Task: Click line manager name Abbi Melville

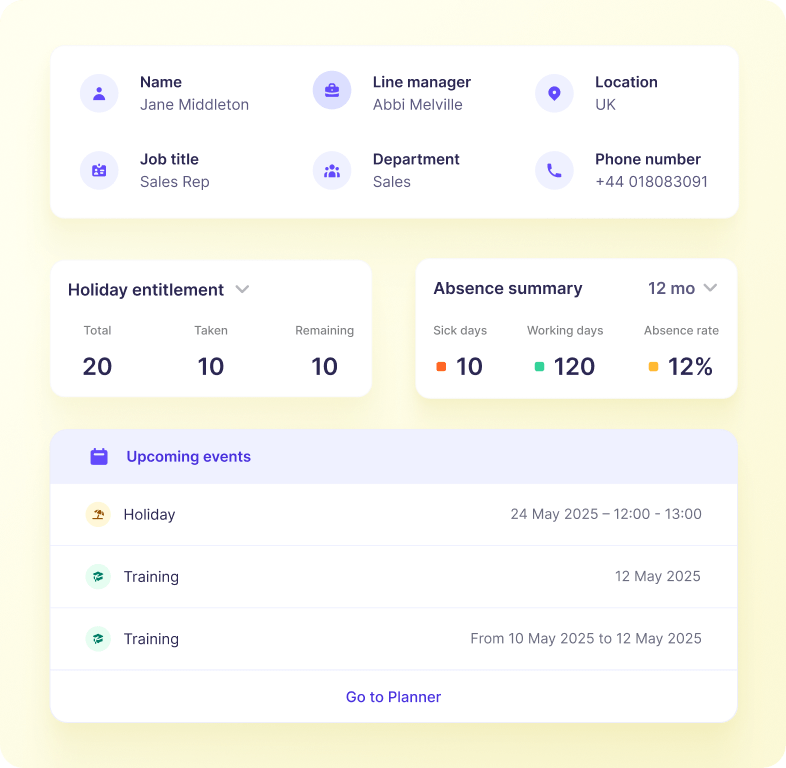Action: tap(417, 105)
